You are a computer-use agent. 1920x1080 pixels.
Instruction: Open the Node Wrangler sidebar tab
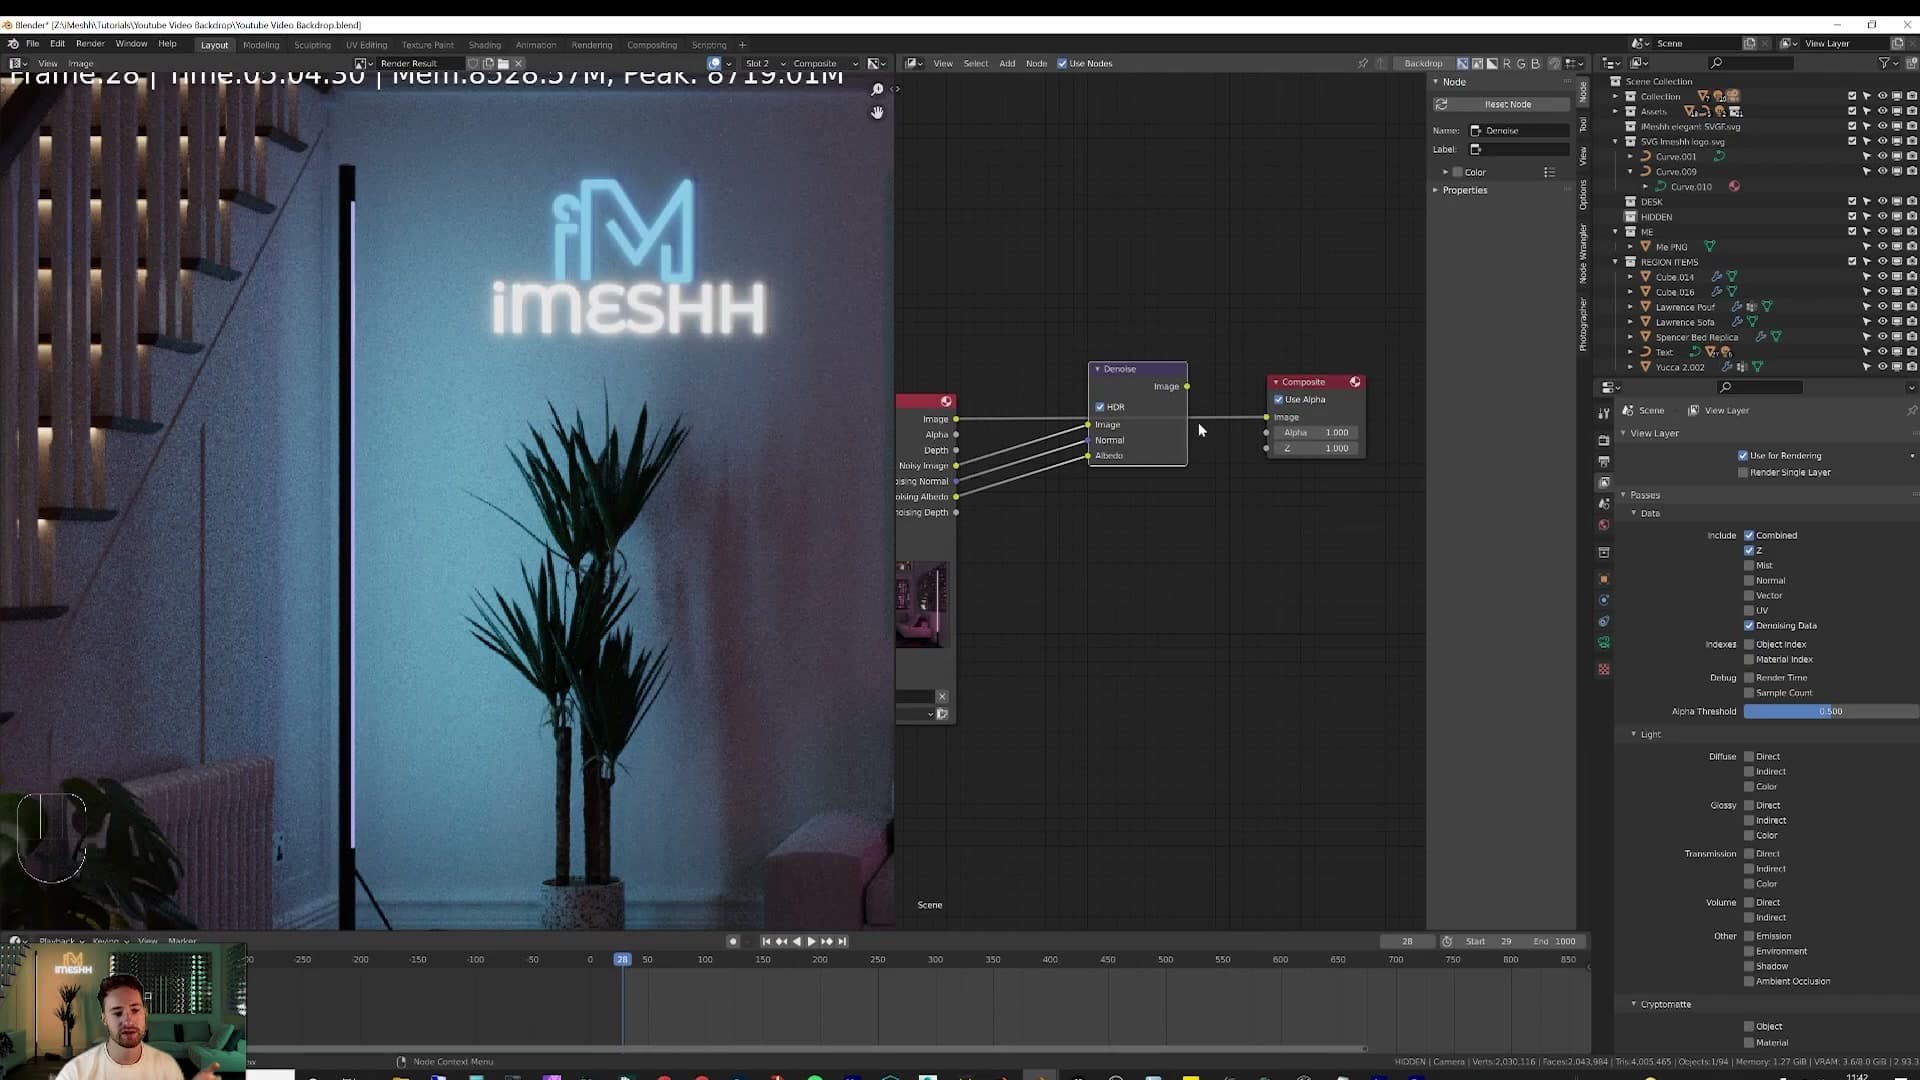pos(1583,255)
